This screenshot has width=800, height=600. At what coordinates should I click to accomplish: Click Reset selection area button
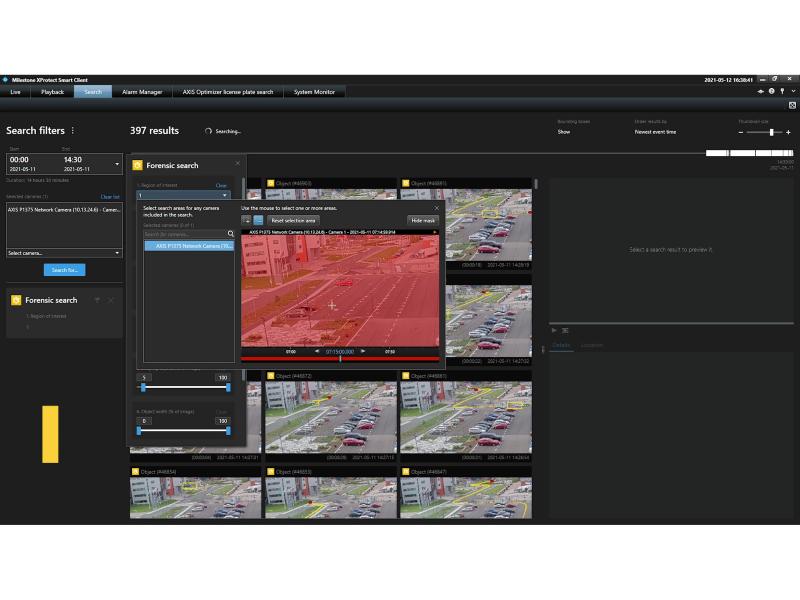[x=293, y=220]
